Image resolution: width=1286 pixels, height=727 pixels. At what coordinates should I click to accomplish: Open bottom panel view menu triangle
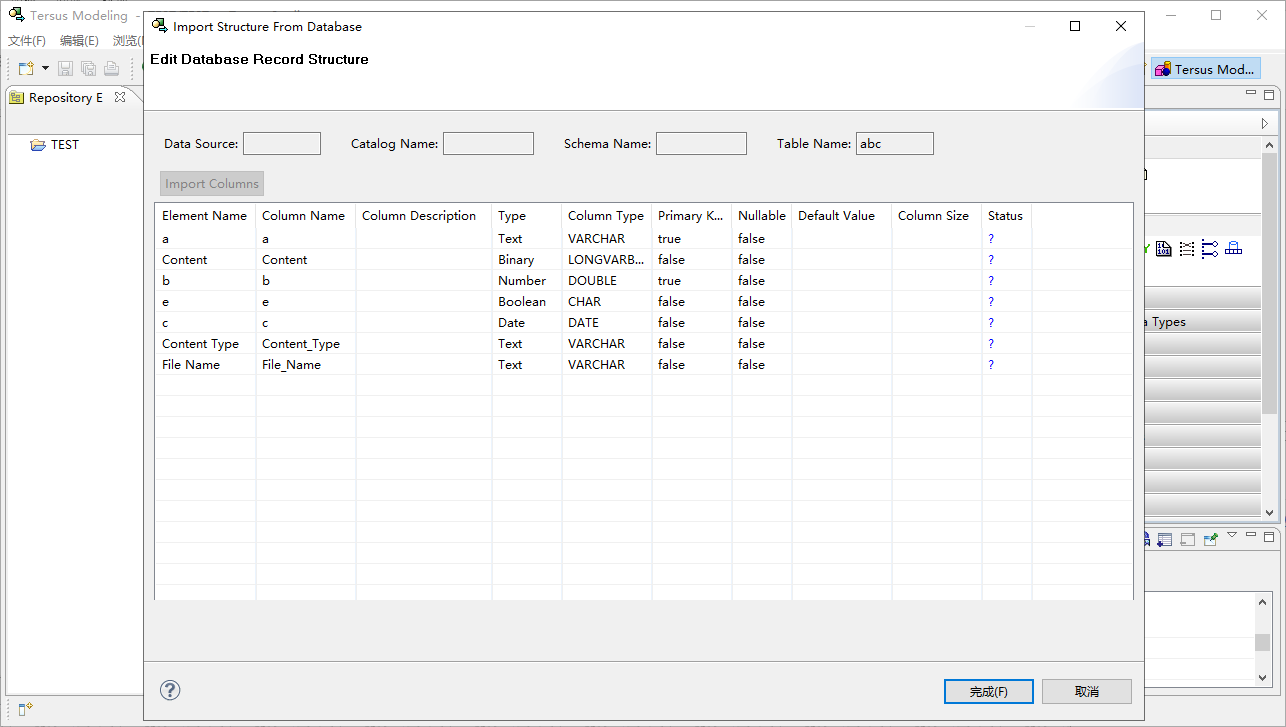(x=1232, y=535)
